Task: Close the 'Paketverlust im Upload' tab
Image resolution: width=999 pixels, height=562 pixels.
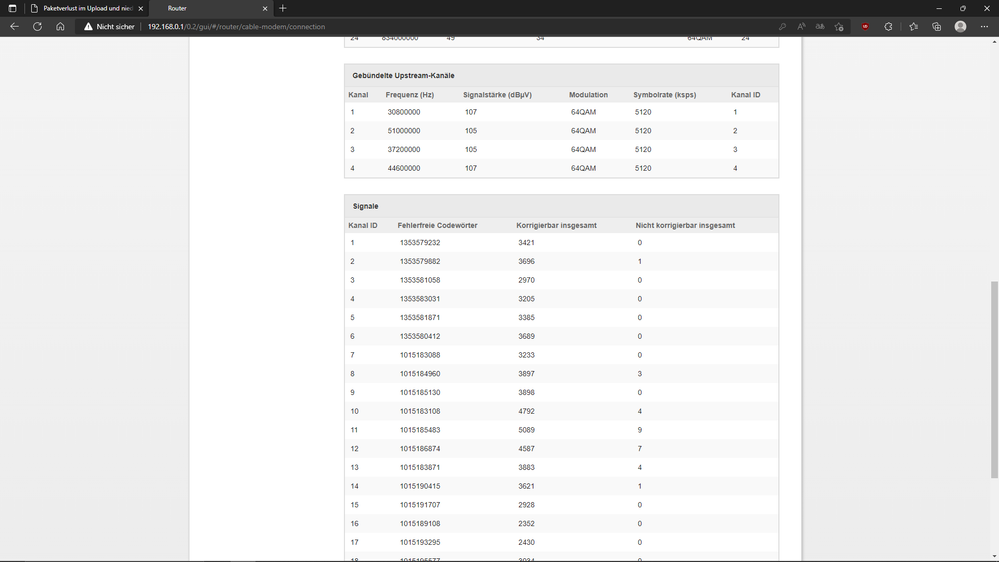Action: pos(141,8)
